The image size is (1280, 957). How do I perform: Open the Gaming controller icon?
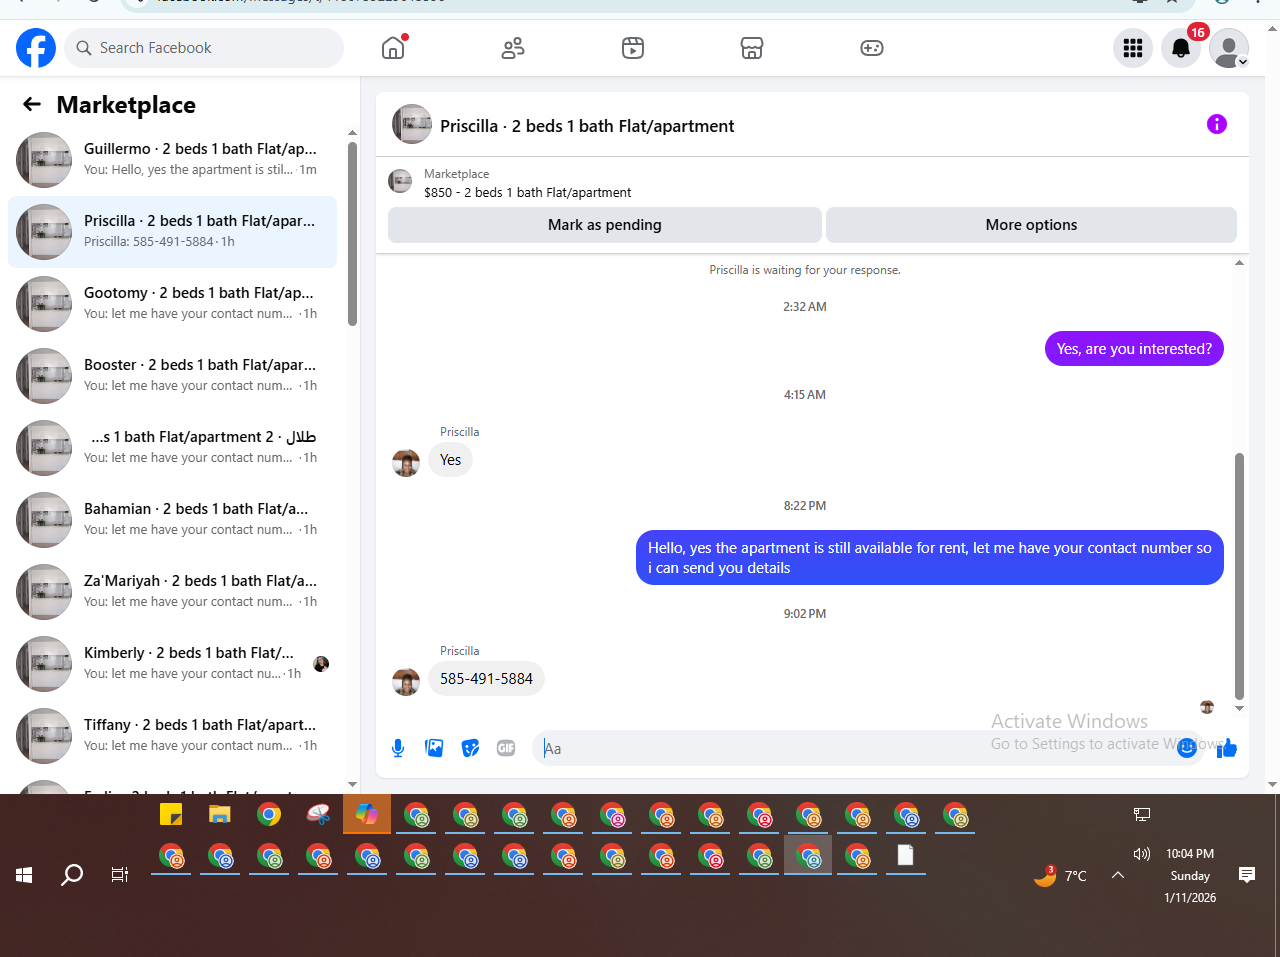872,48
